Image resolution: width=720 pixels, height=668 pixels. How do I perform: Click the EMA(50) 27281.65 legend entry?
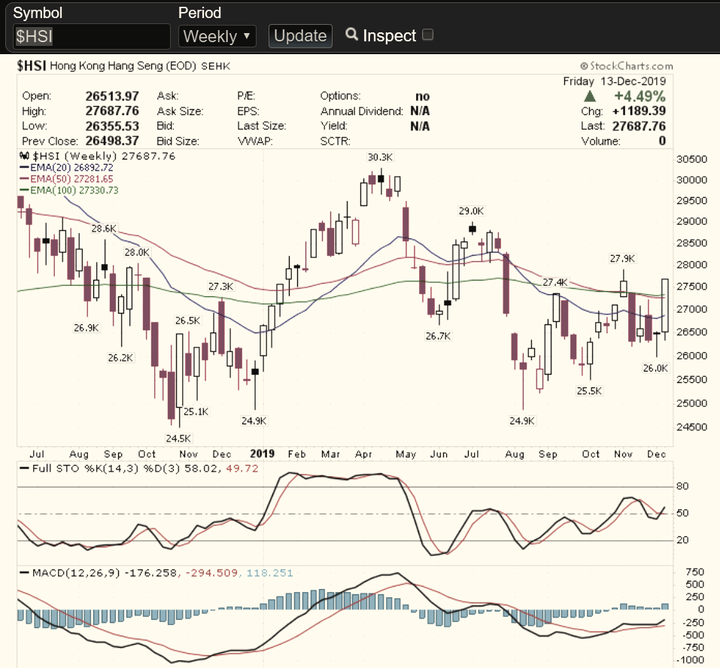(x=67, y=179)
